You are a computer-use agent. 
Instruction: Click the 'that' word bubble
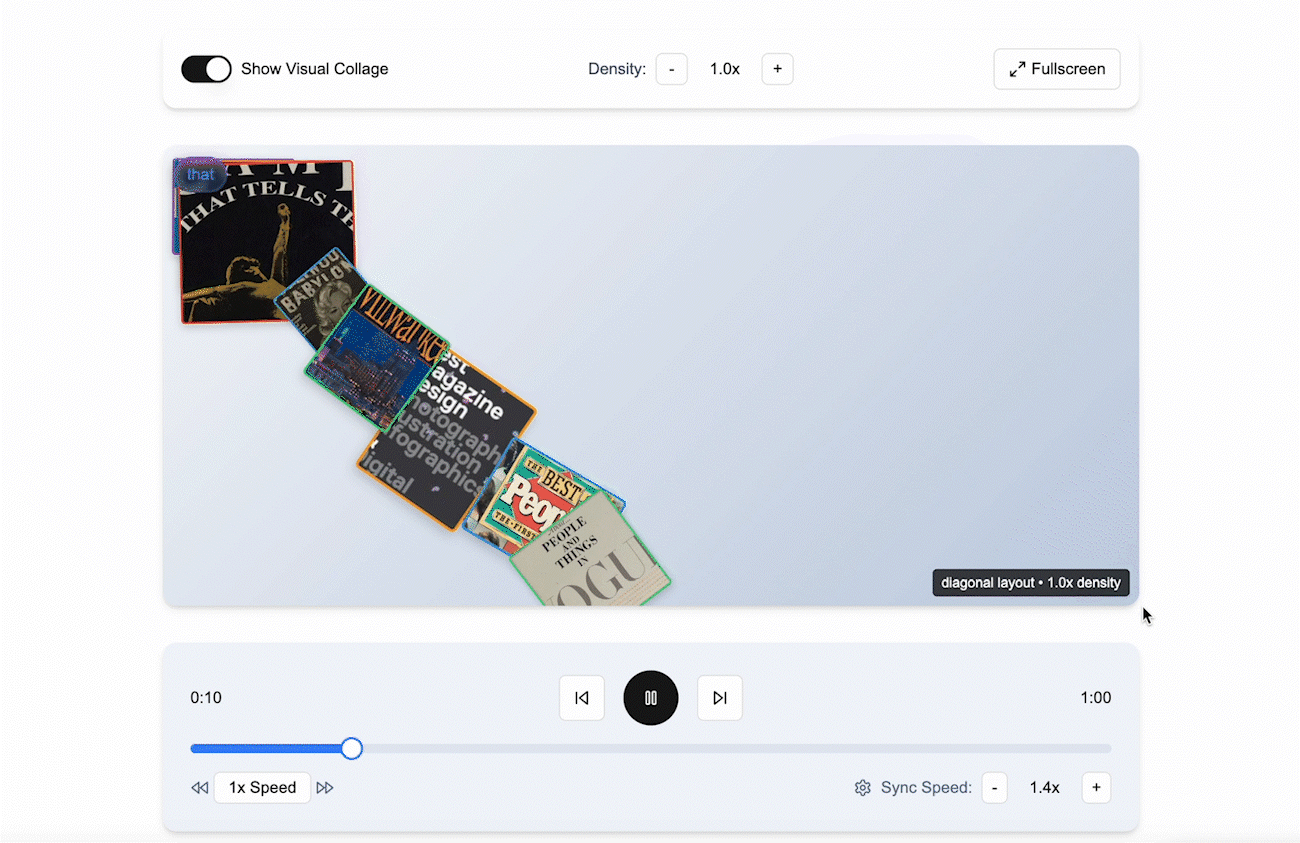(201, 174)
